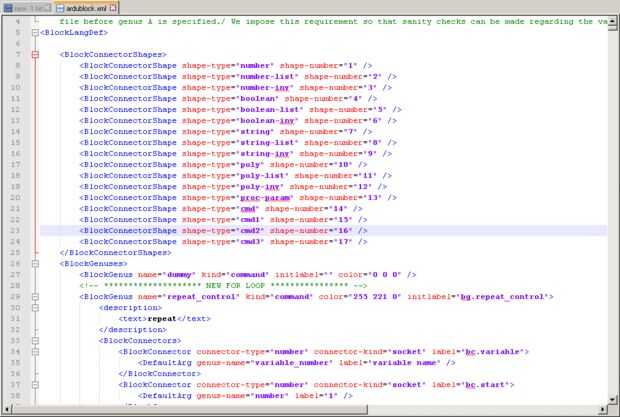Collapse the BlockGenuses fold marker
The height and width of the screenshot is (417, 620).
click(35, 264)
